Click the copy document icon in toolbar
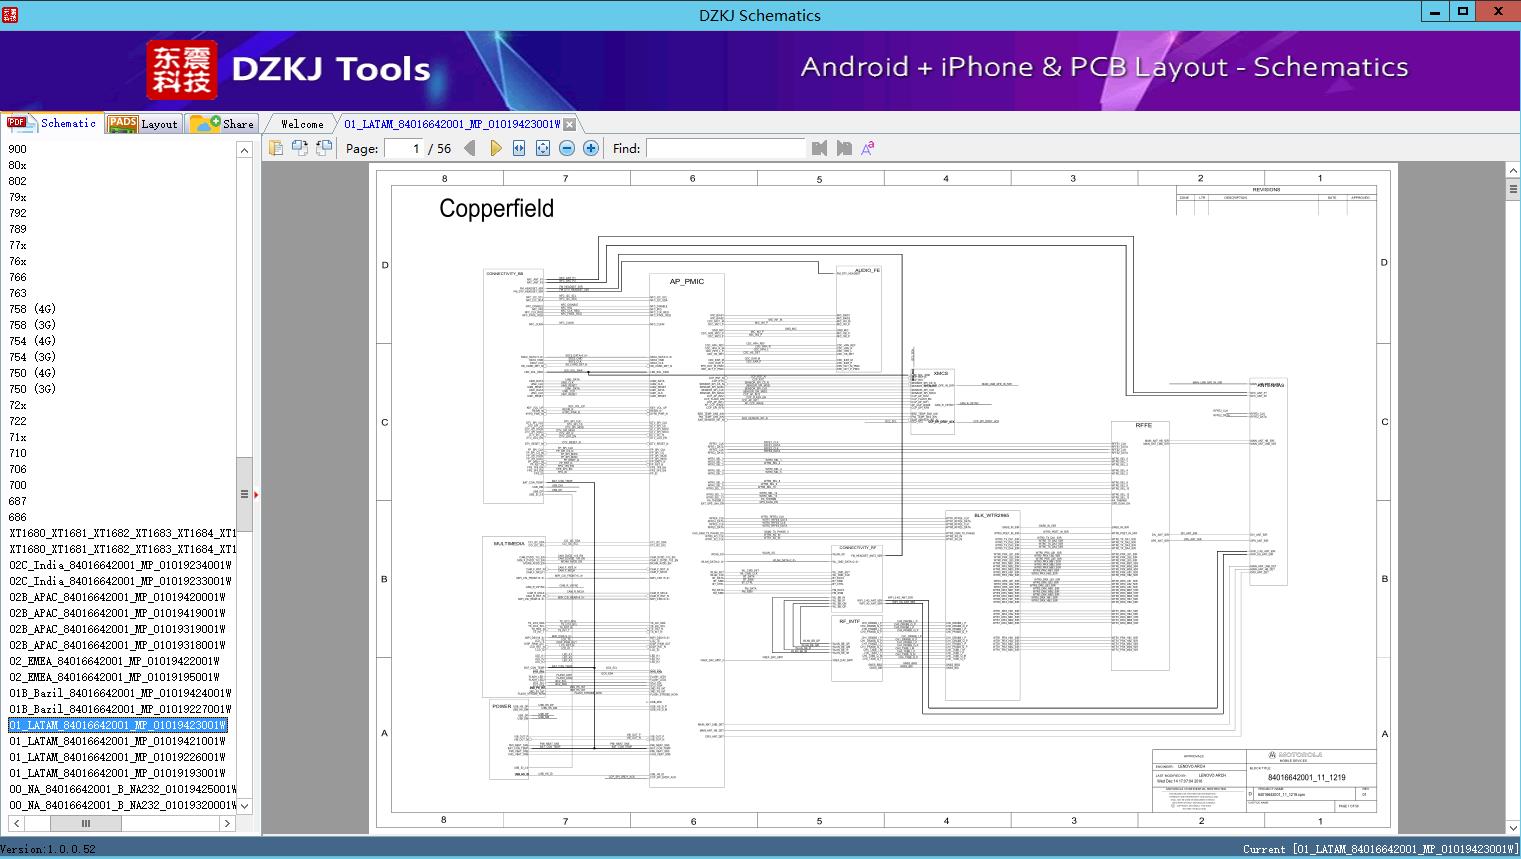Screen dimensions: 1521x859 [x=276, y=148]
